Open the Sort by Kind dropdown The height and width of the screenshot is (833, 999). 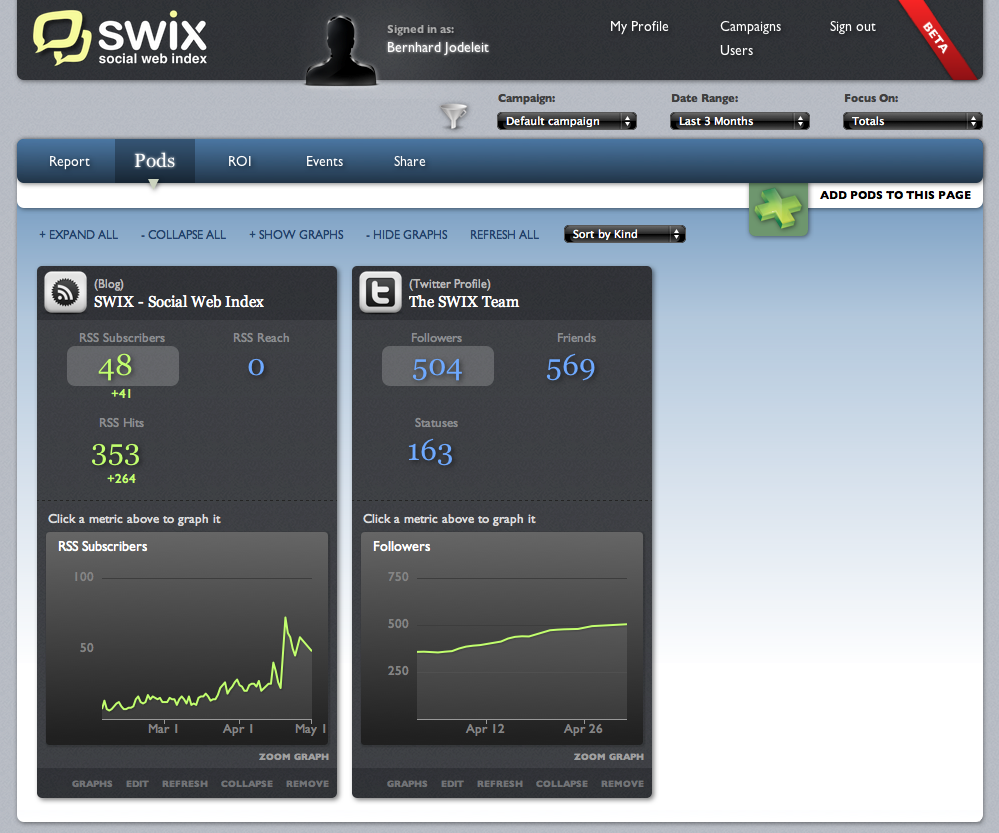pyautogui.click(x=624, y=234)
